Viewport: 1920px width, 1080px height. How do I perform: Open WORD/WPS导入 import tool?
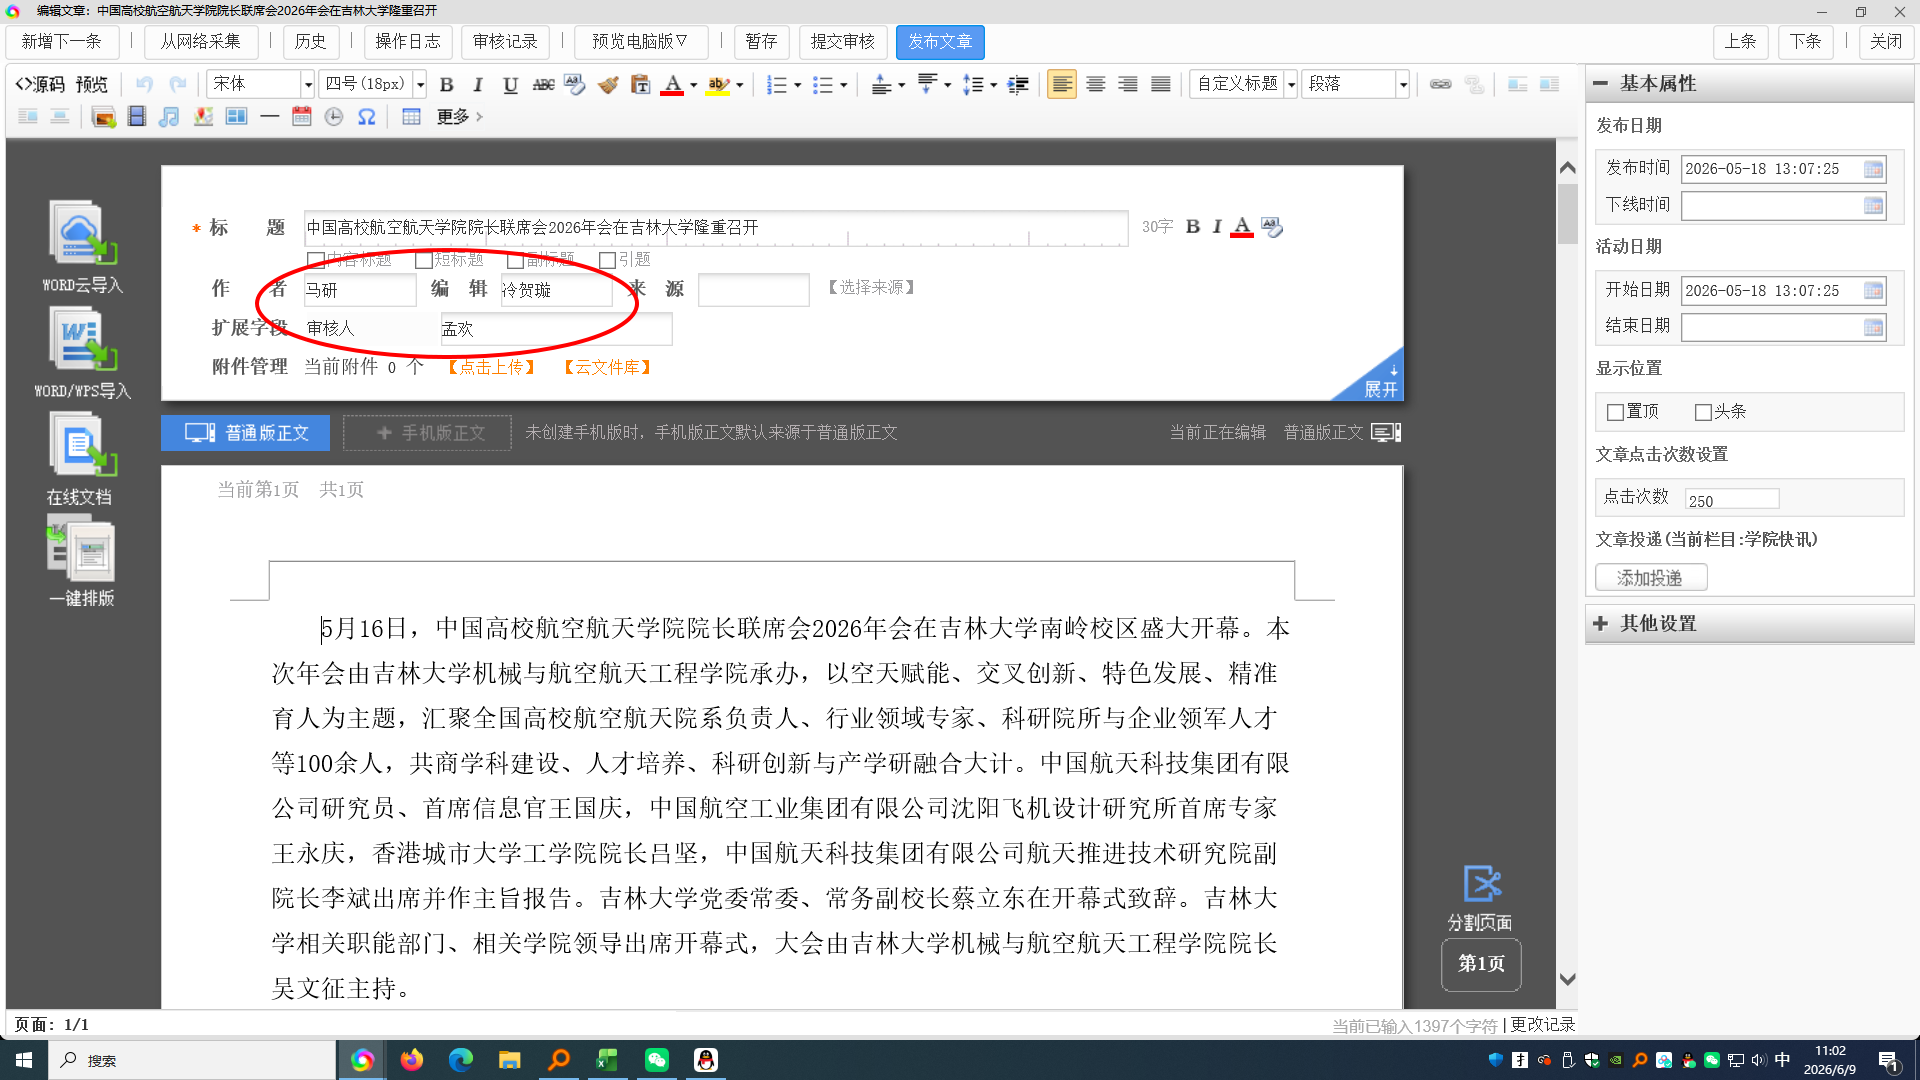[82, 352]
